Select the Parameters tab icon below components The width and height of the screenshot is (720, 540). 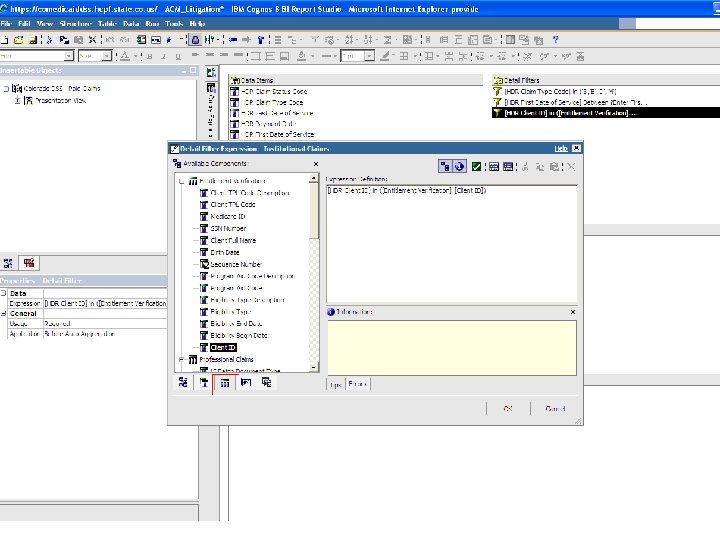pyautogui.click(x=266, y=382)
